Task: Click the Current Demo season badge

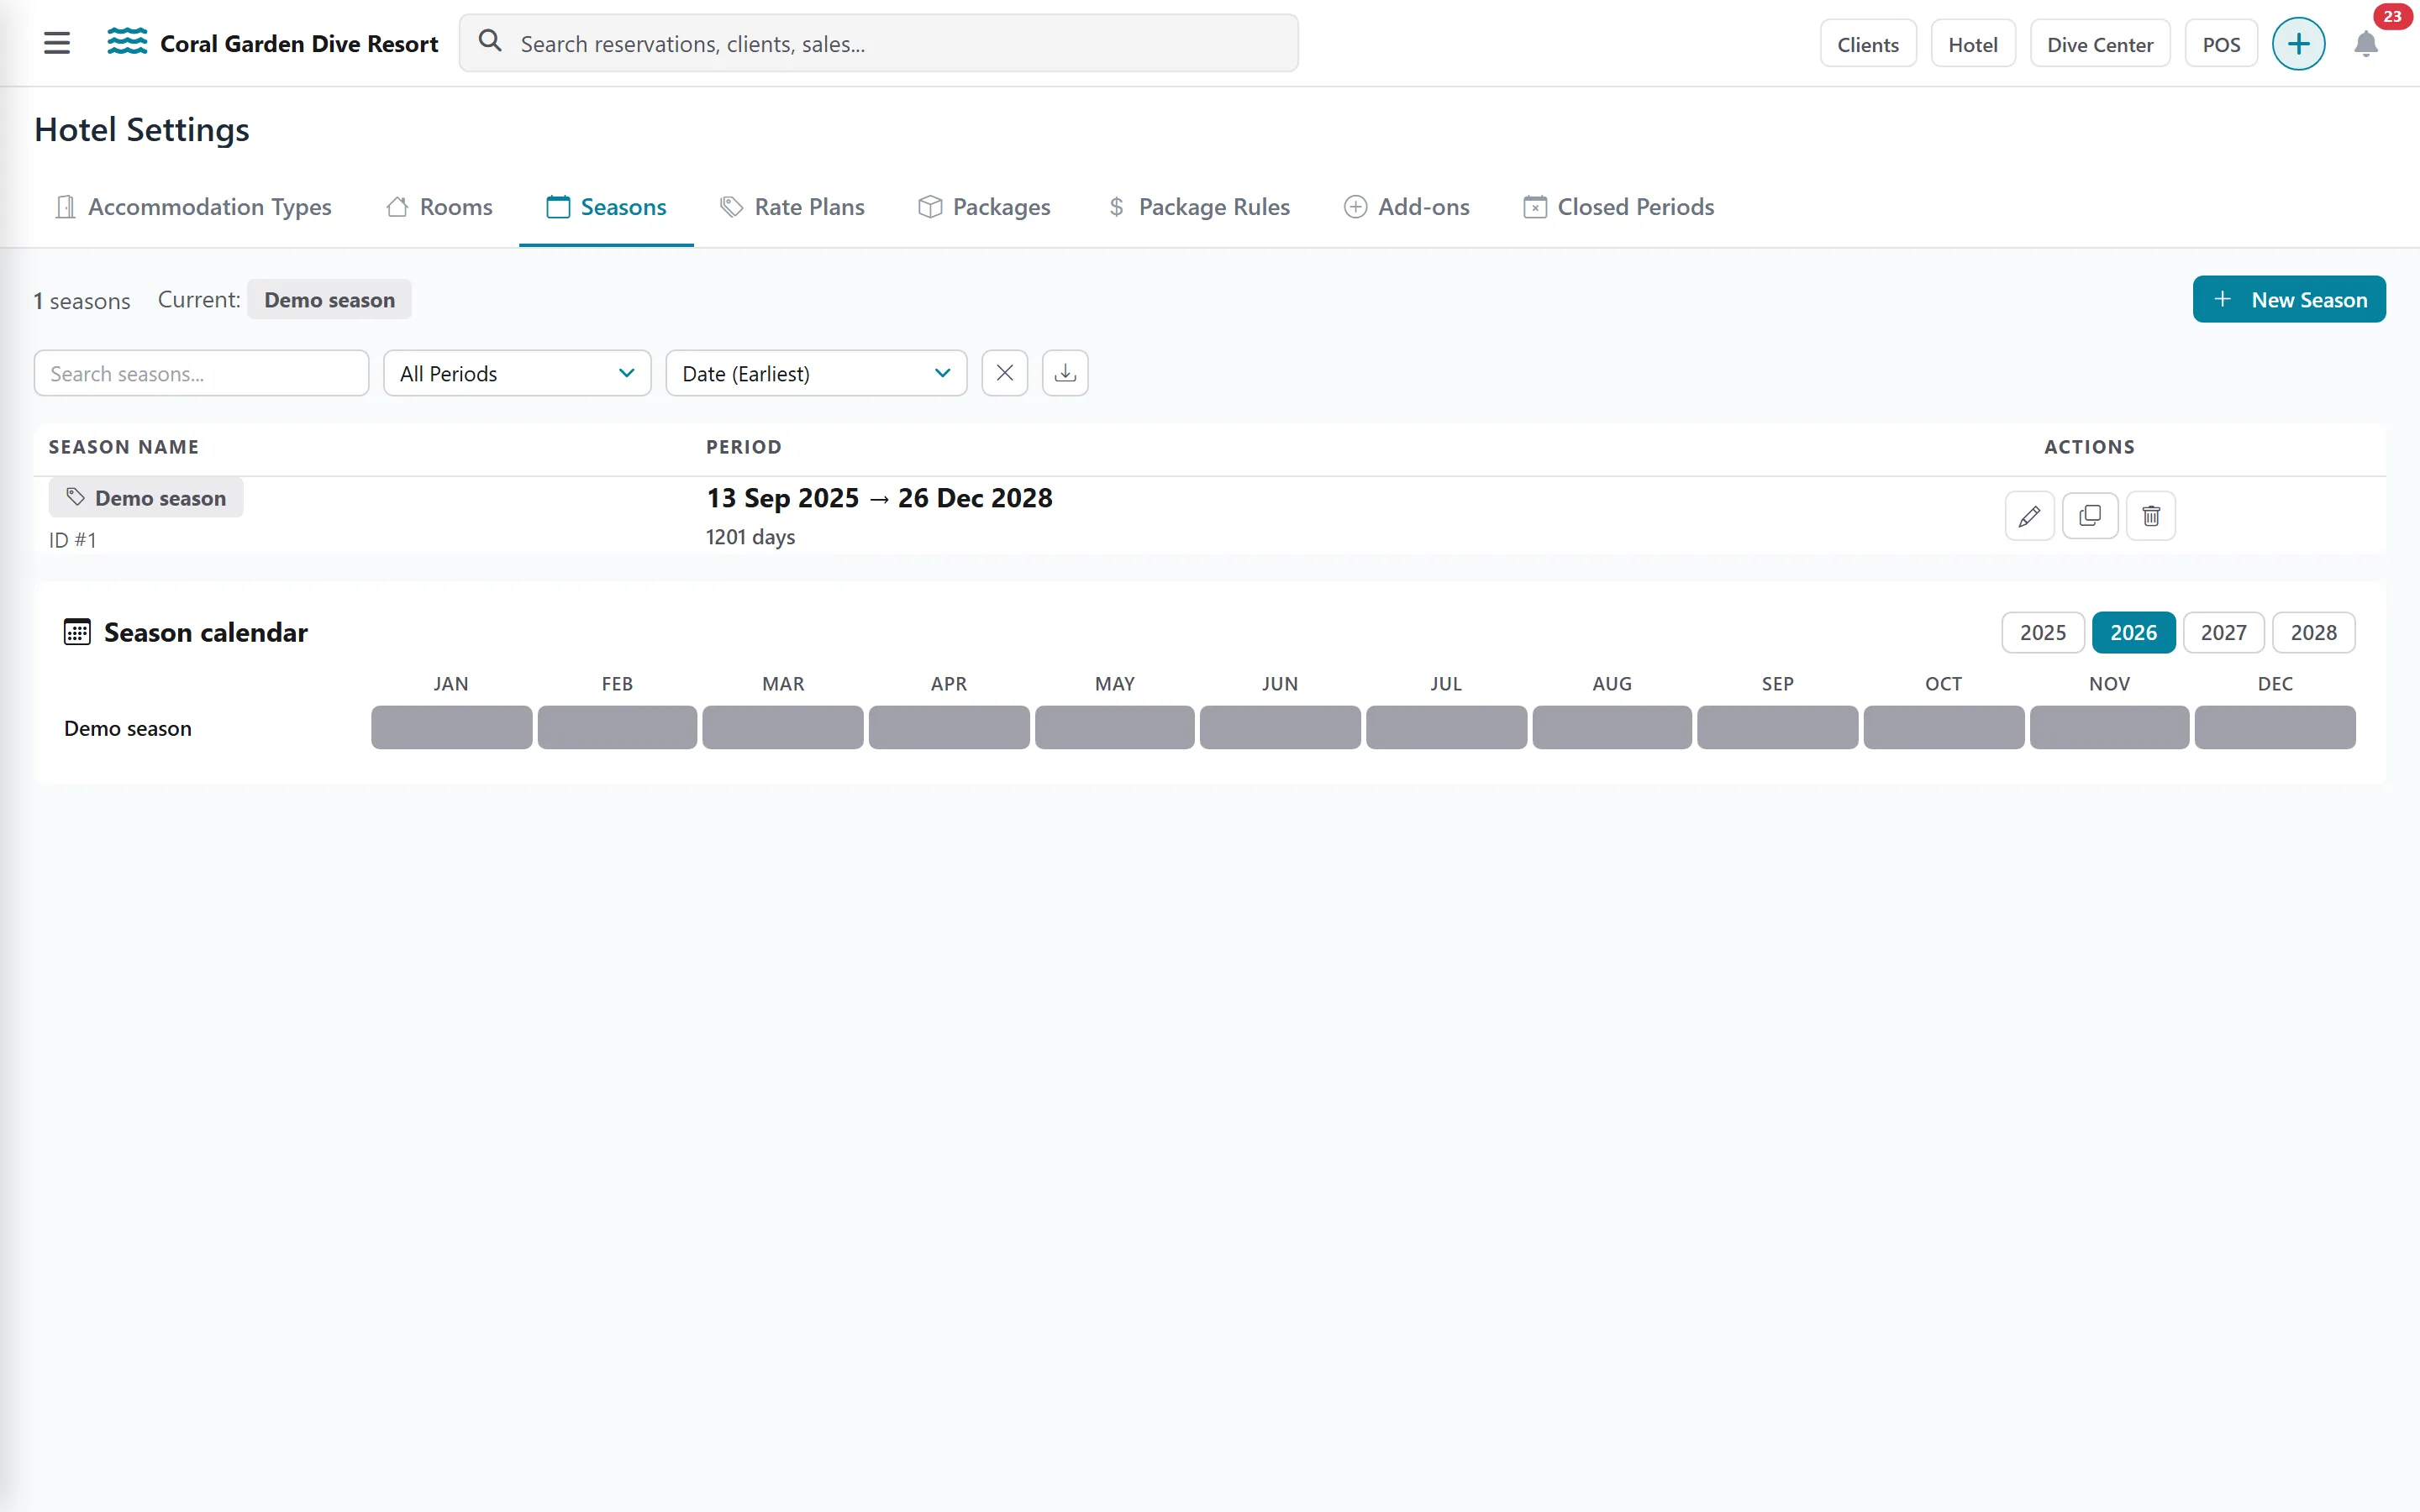Action: coord(329,300)
